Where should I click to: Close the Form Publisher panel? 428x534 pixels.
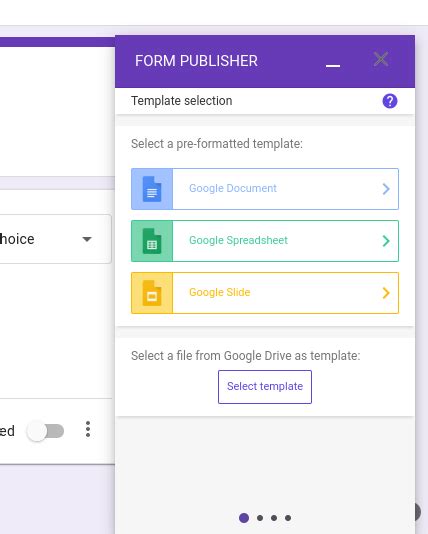pos(381,59)
